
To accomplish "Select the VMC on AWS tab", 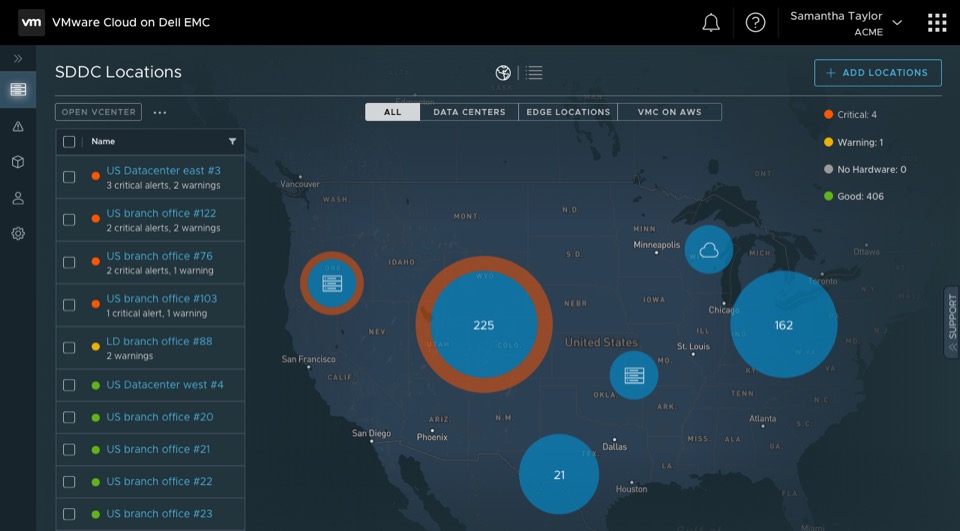I will coord(669,112).
